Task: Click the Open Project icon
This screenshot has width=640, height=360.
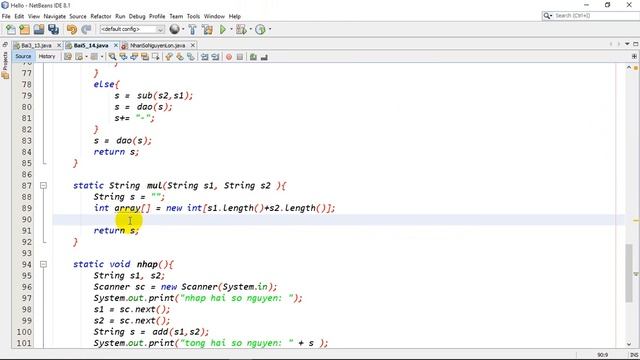Action: coord(39,29)
